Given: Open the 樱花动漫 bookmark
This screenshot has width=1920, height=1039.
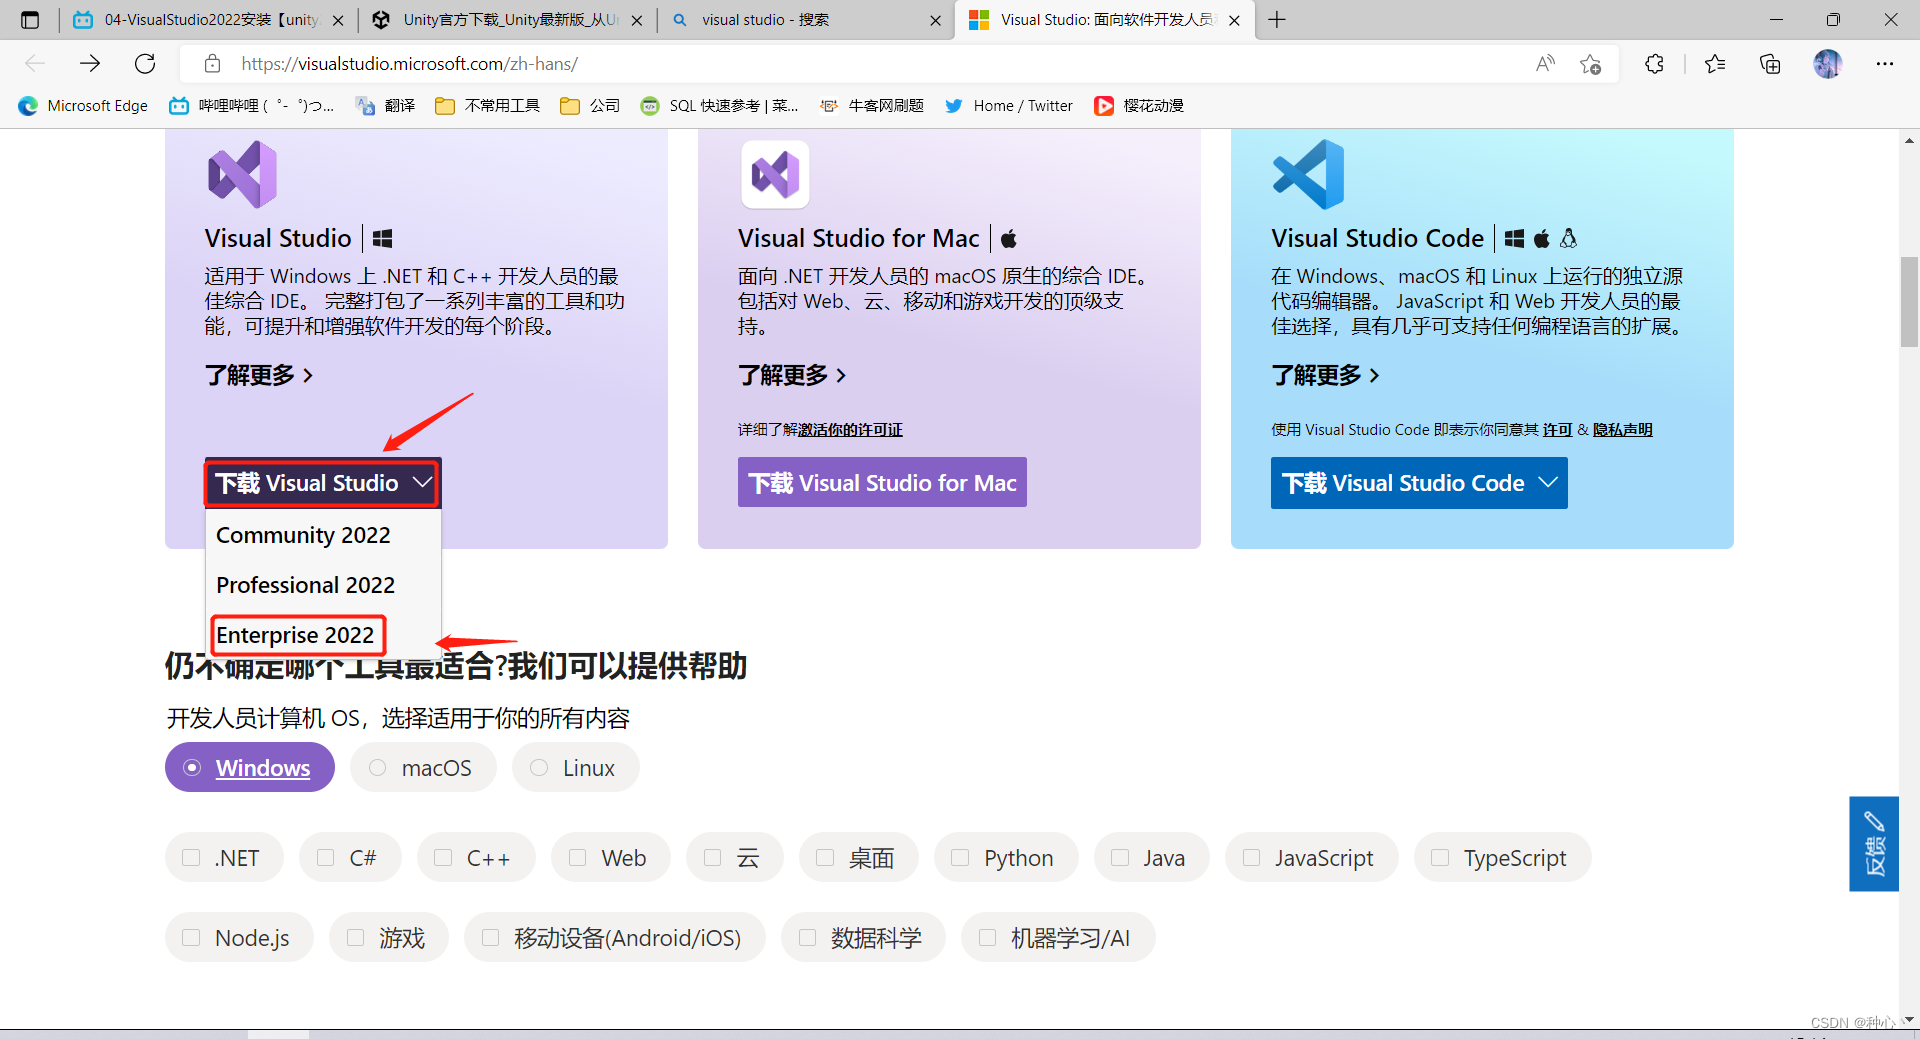Looking at the screenshot, I should point(1139,105).
